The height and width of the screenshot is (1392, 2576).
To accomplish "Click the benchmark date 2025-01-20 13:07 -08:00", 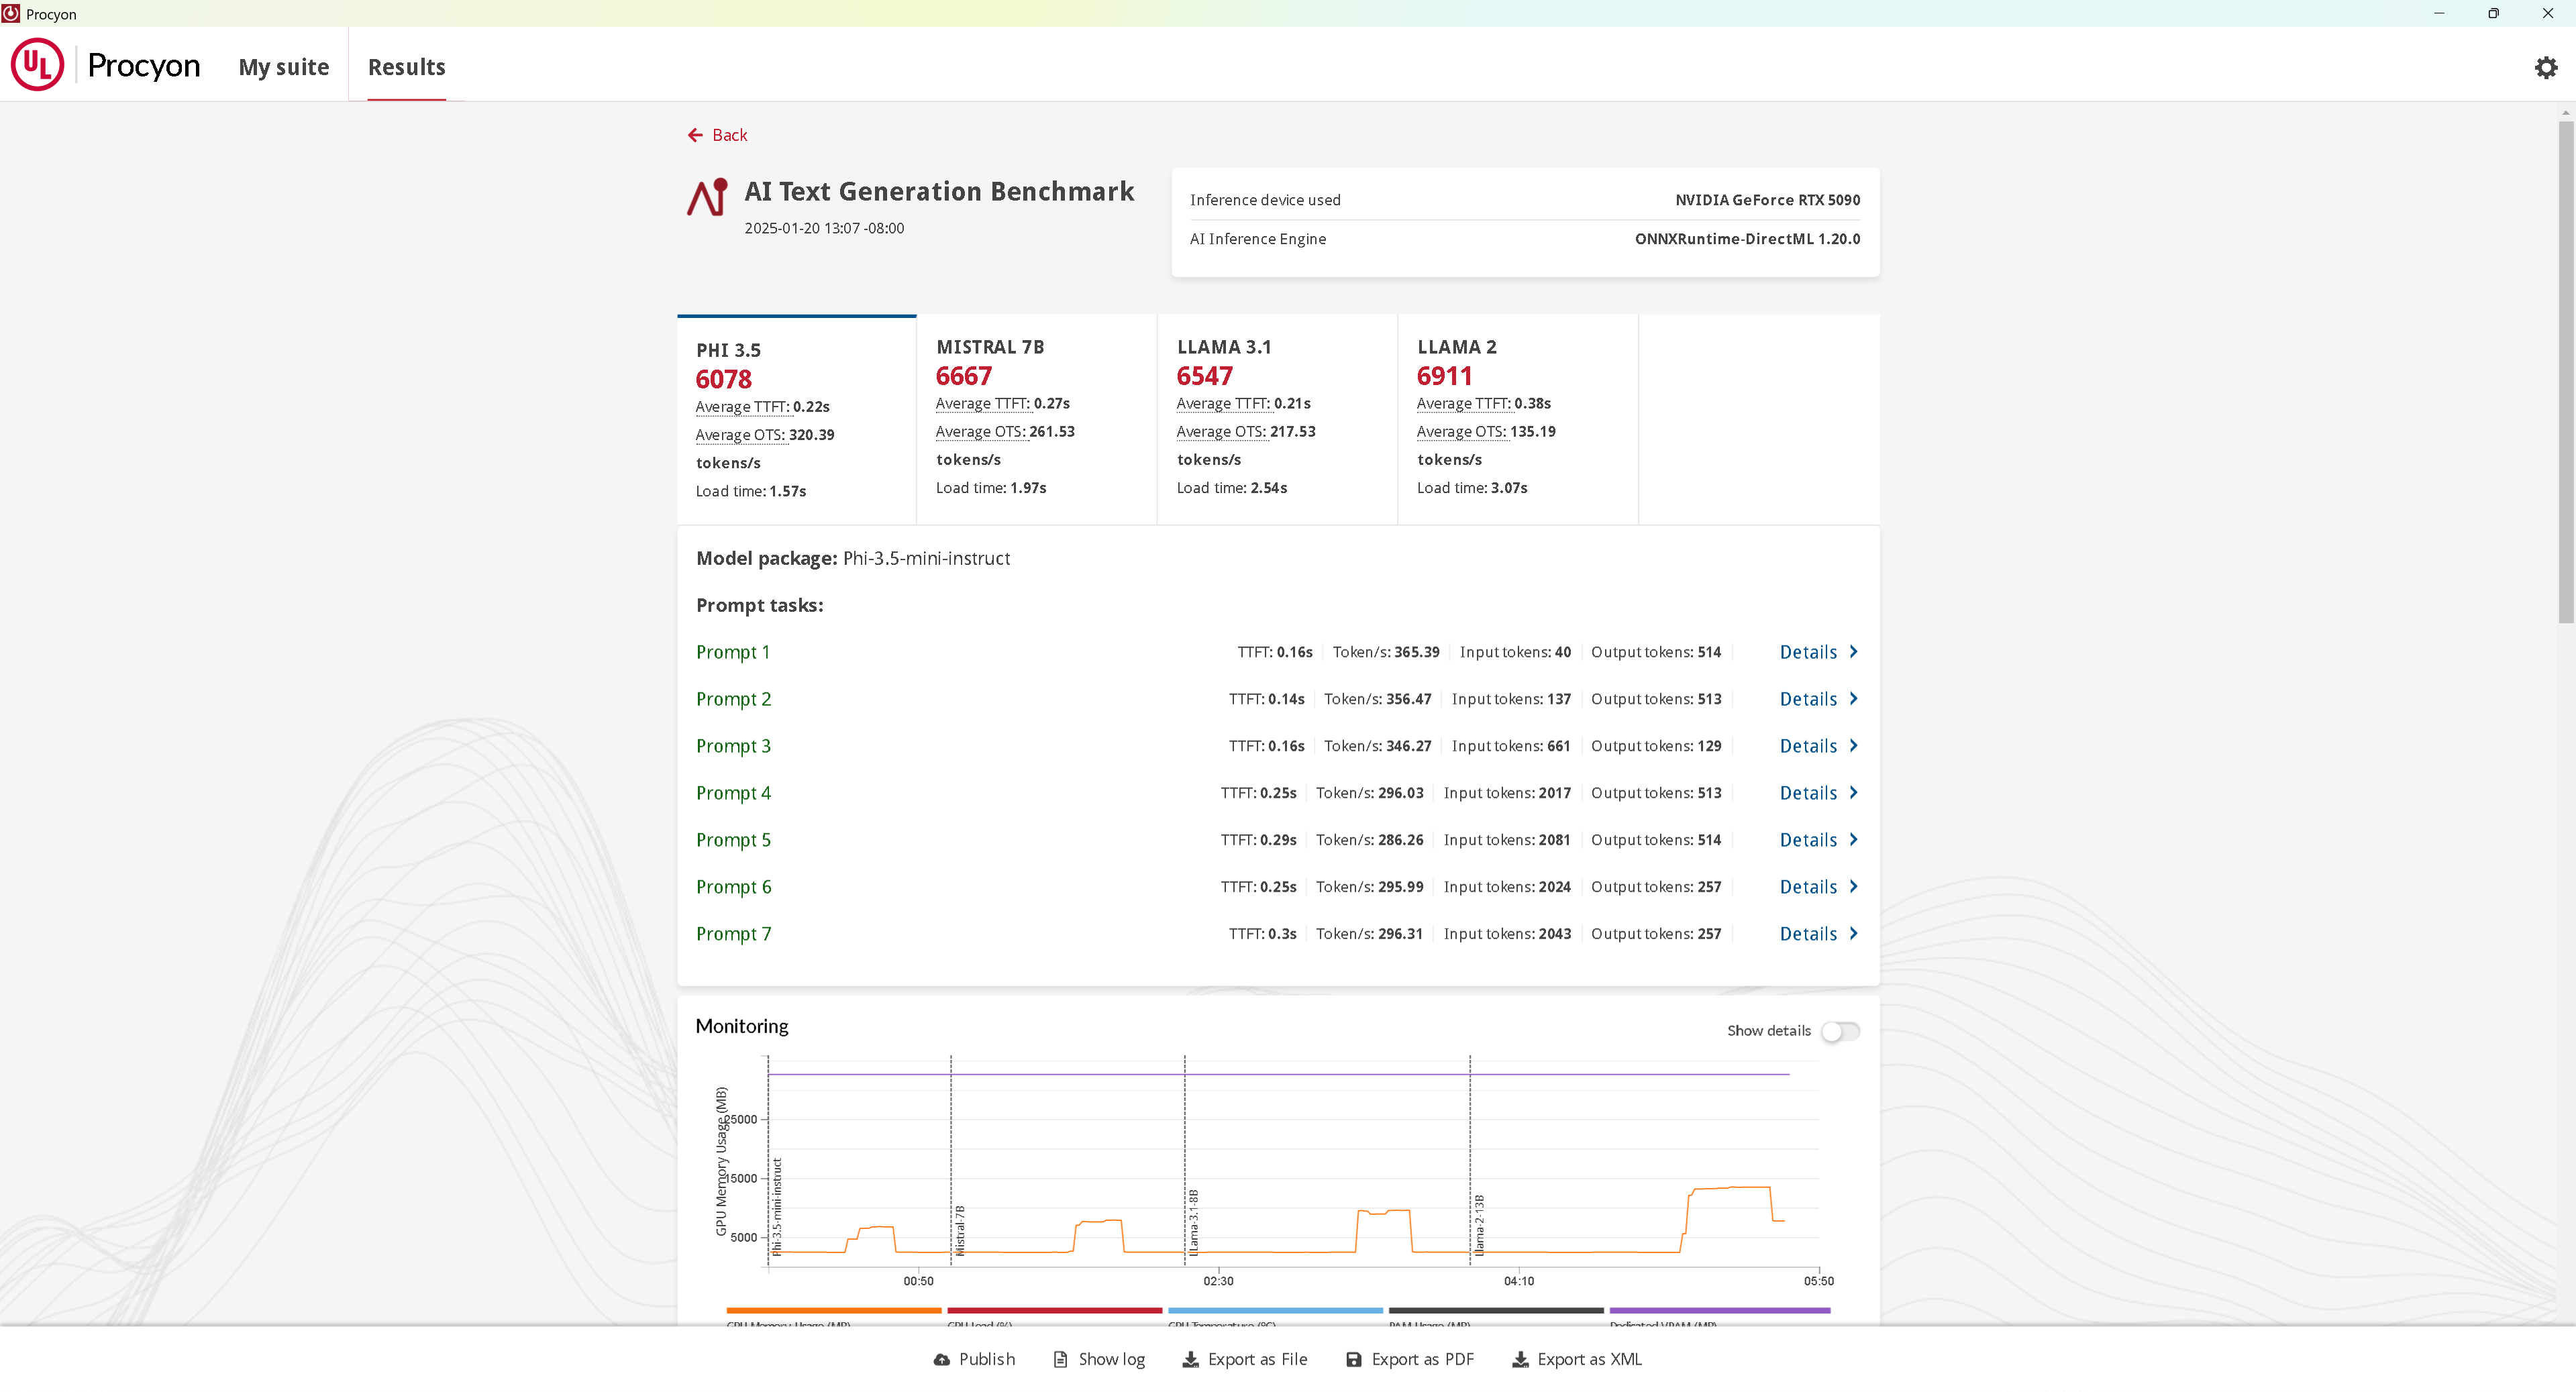I will click(824, 228).
